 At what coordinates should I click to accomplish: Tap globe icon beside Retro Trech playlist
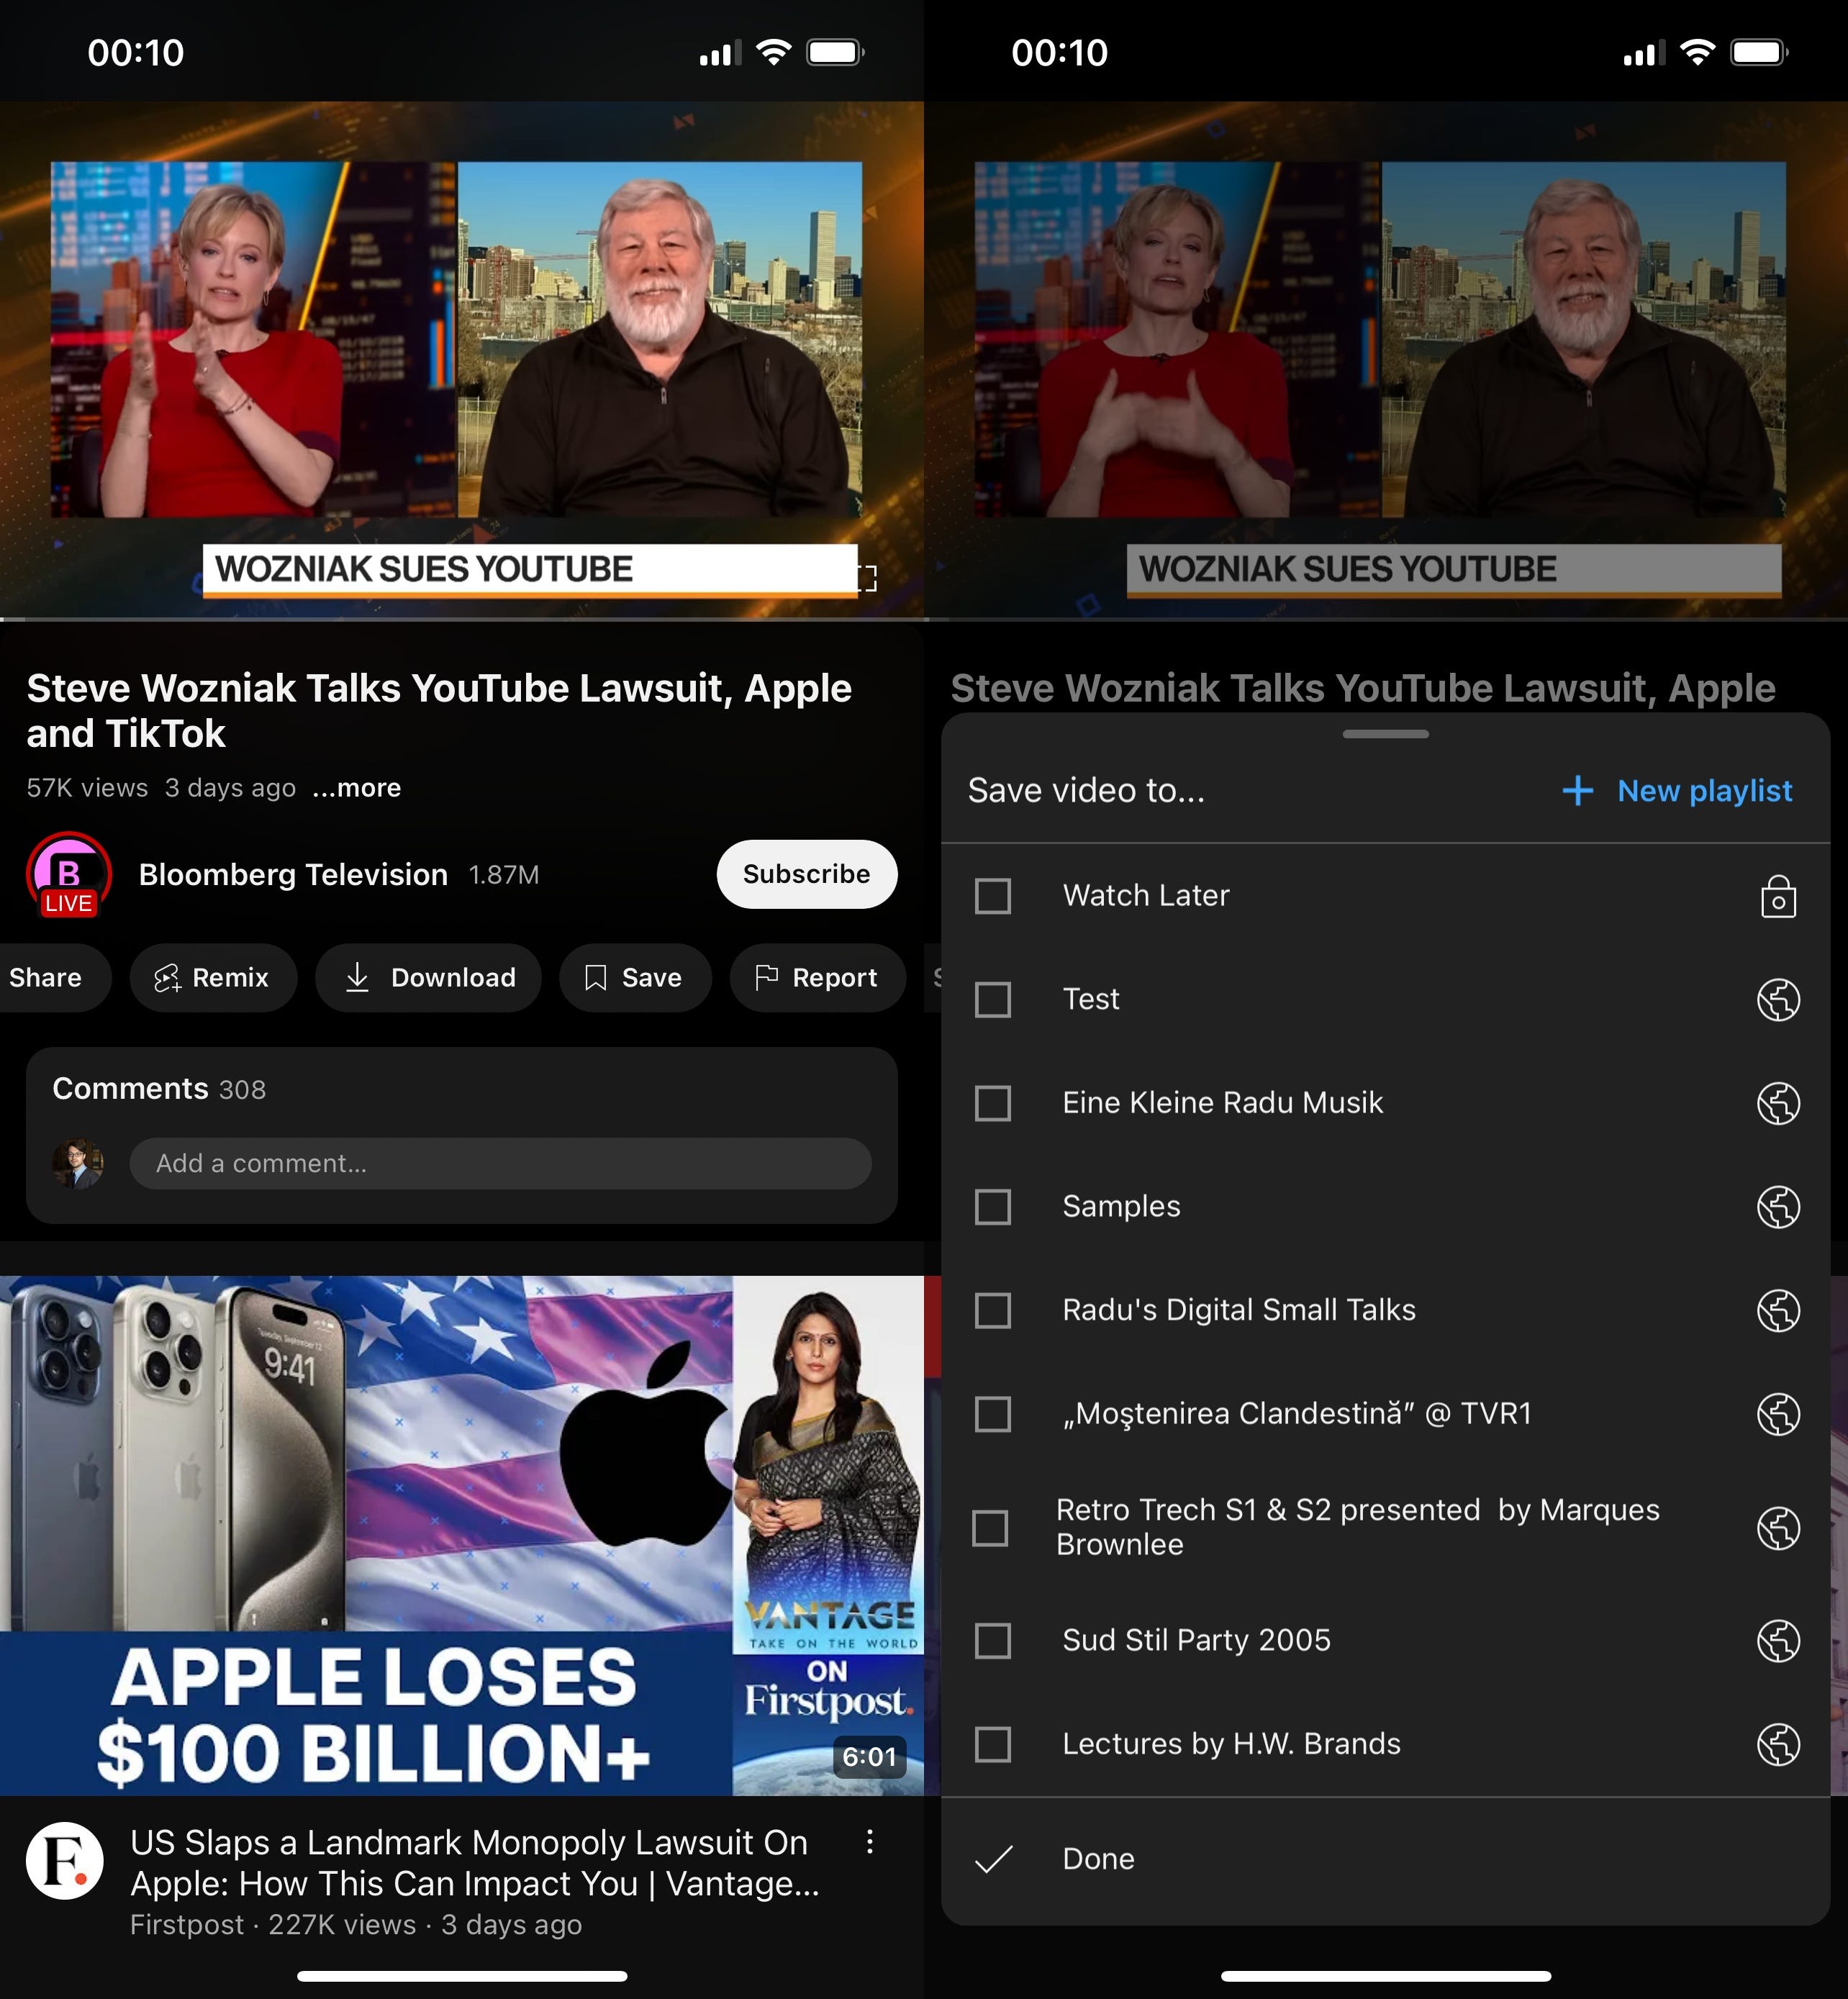(x=1778, y=1528)
